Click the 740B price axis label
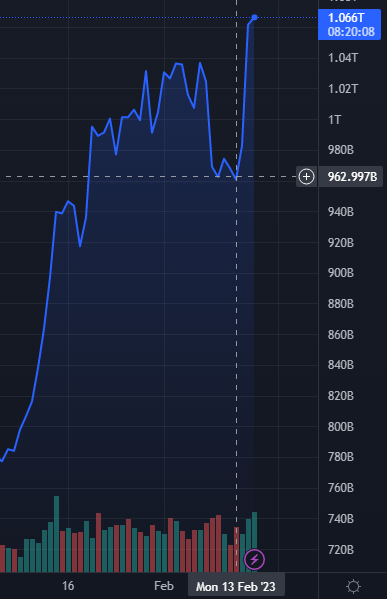This screenshot has width=387, height=599. click(341, 519)
